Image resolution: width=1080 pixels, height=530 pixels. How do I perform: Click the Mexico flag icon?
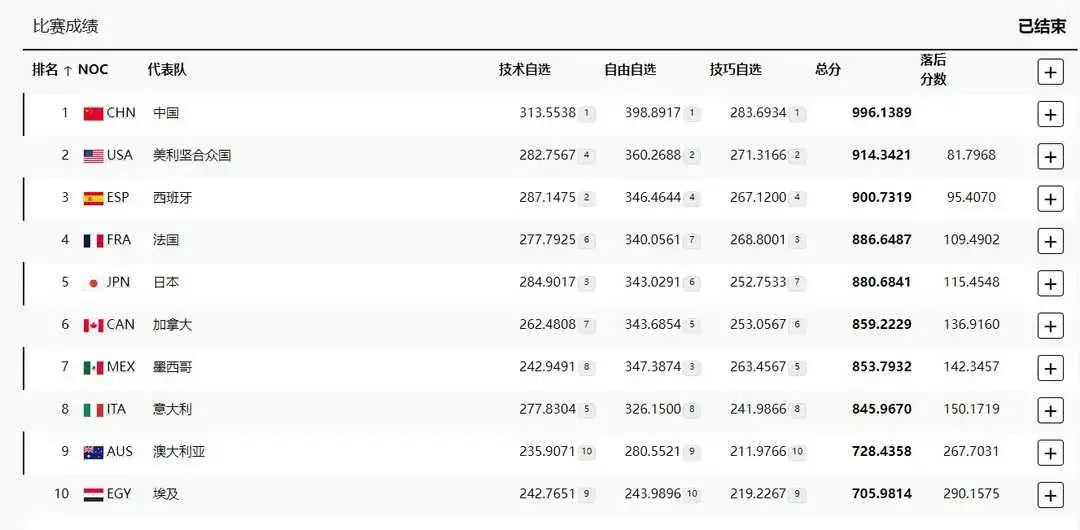click(x=93, y=367)
